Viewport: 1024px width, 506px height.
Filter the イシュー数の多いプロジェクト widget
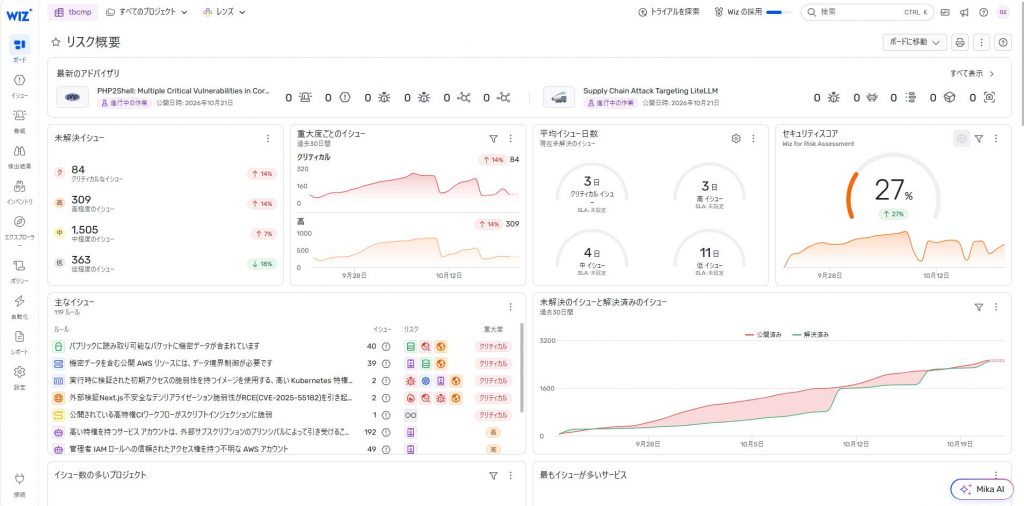pos(494,476)
